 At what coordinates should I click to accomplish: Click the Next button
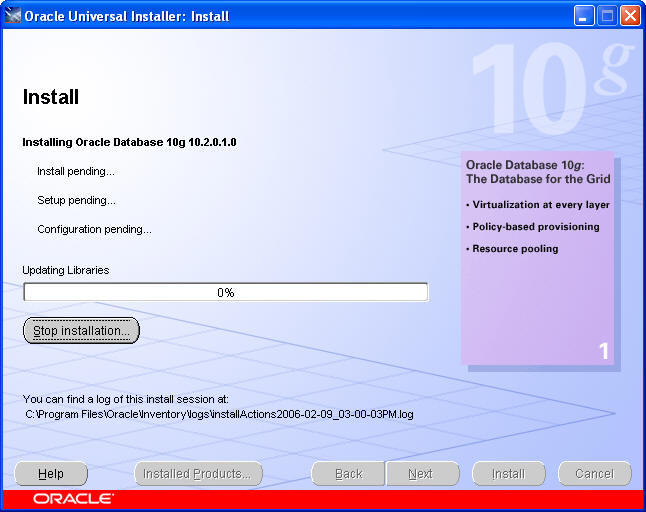point(422,474)
